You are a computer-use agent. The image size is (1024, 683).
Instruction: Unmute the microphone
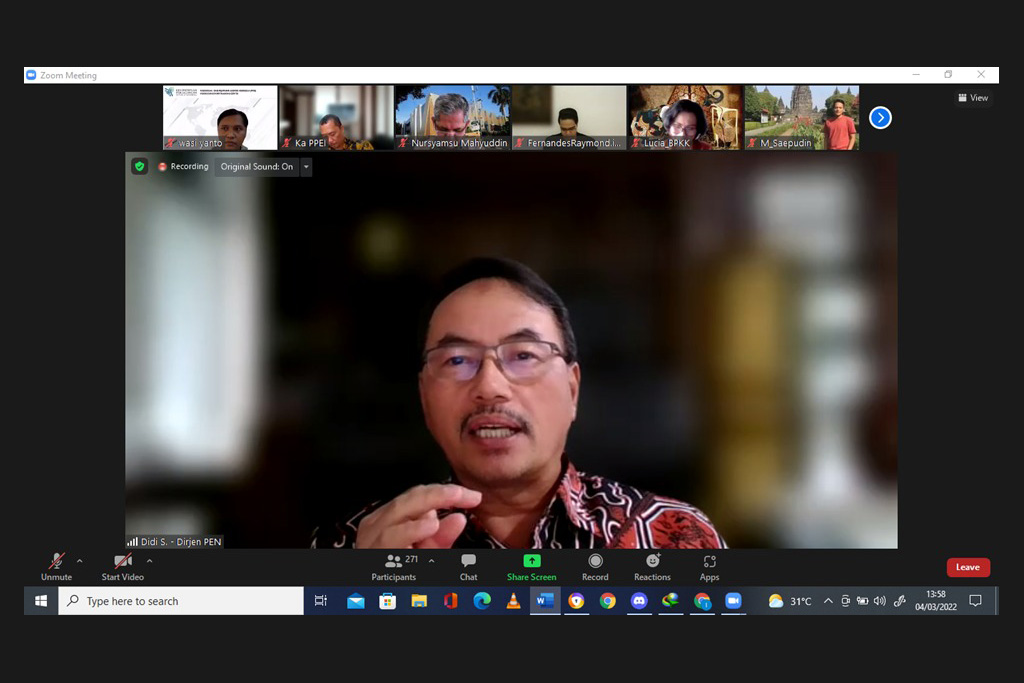(x=56, y=566)
